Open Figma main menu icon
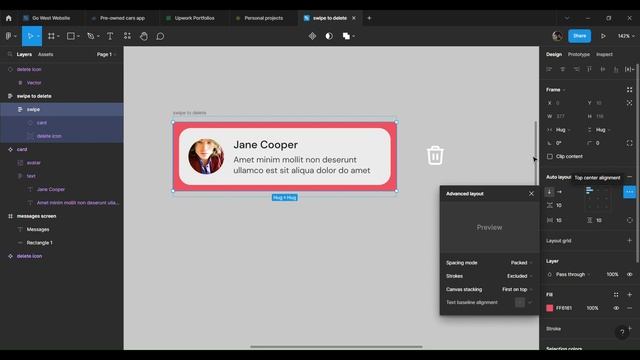The height and width of the screenshot is (360, 640). click(x=9, y=36)
